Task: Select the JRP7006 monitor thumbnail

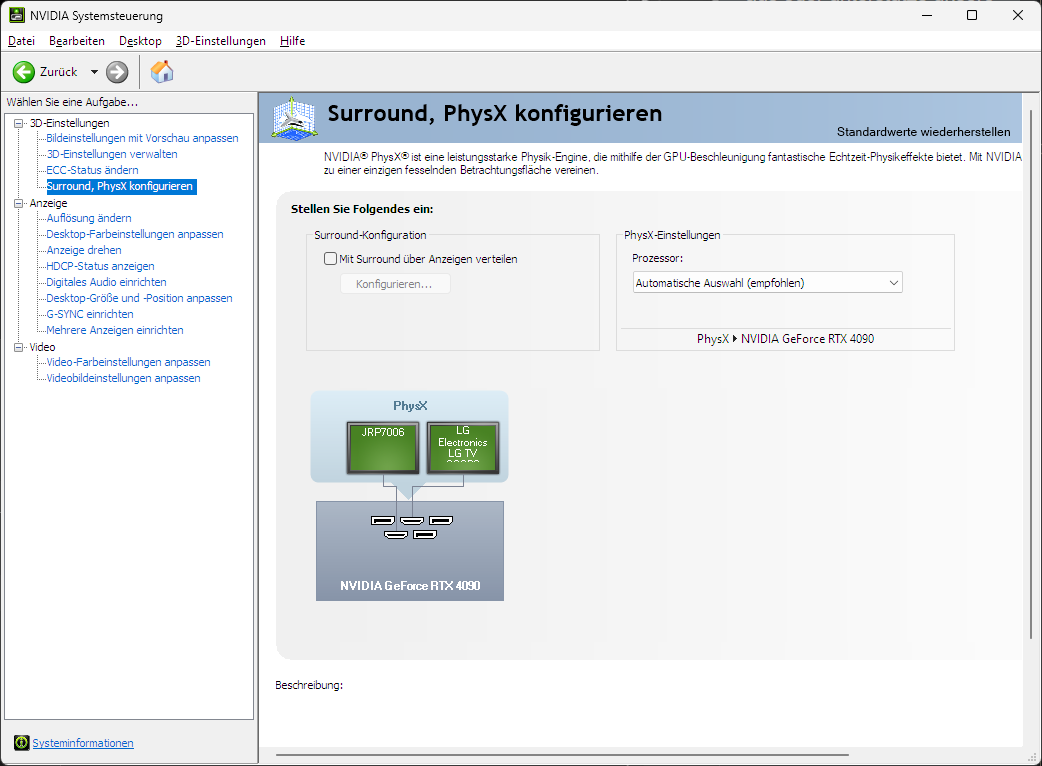Action: (x=383, y=447)
